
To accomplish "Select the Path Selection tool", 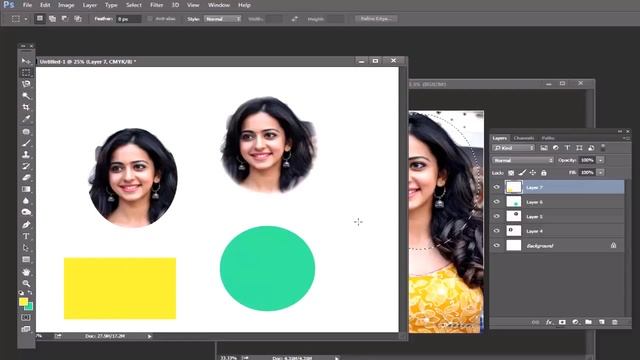I will tap(26, 248).
